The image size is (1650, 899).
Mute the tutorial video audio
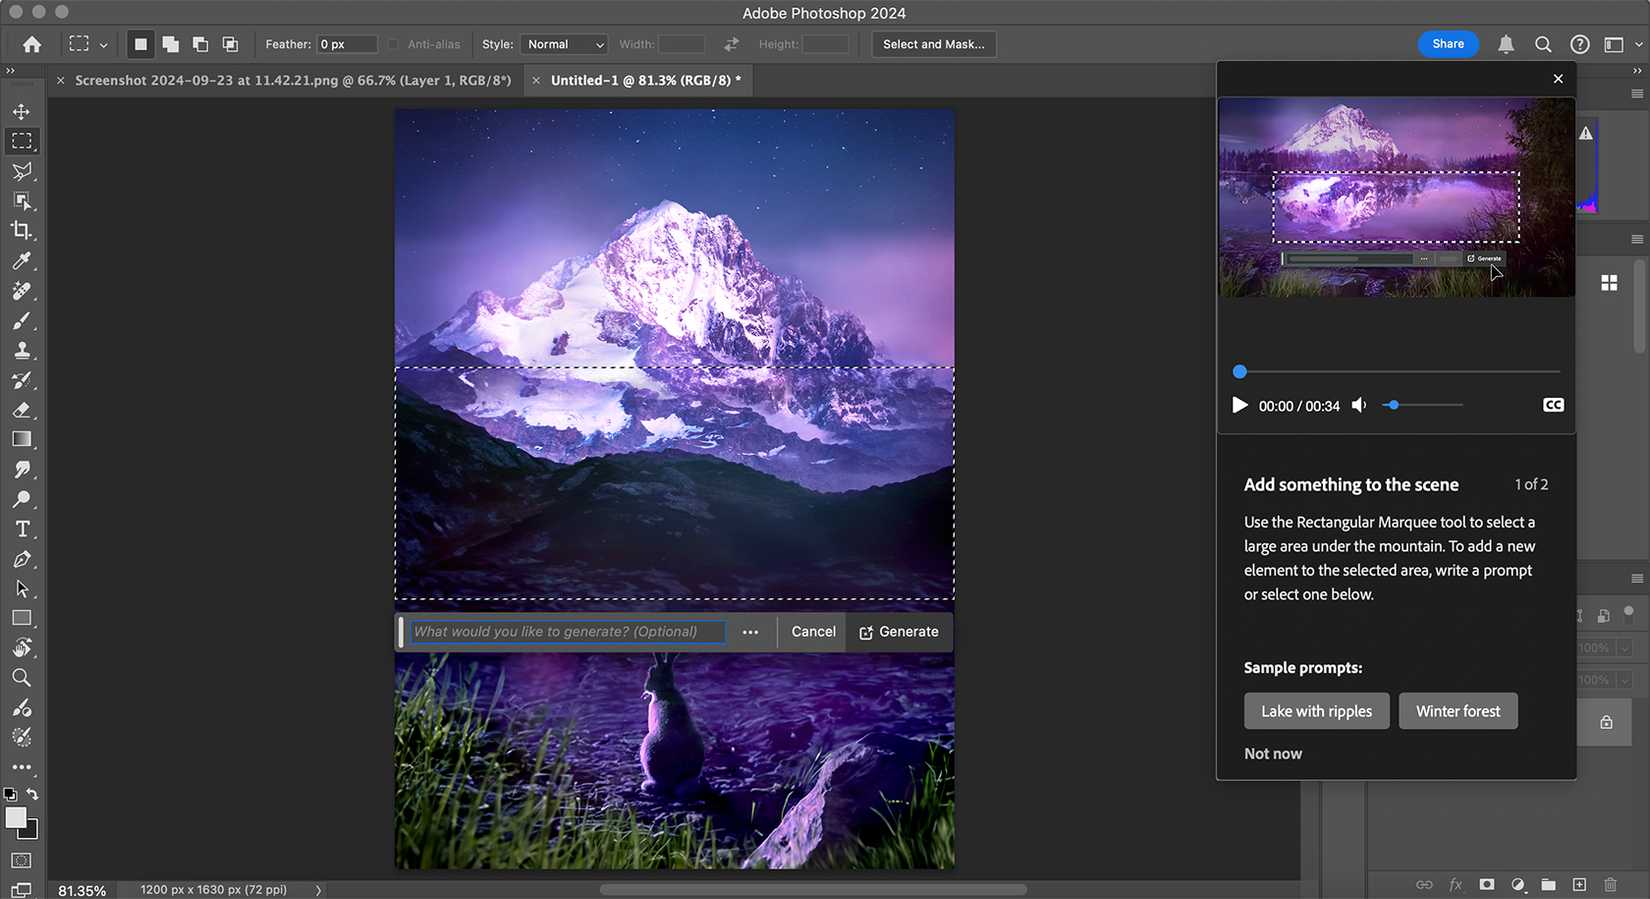pos(1359,405)
